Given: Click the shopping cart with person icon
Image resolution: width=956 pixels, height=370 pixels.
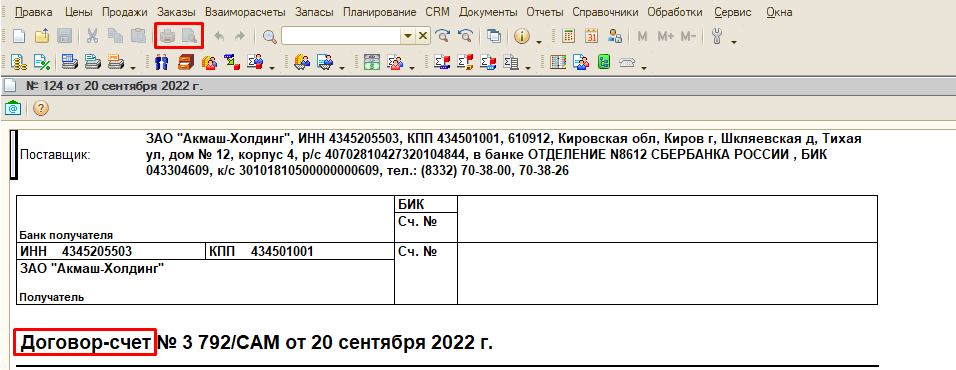Looking at the screenshot, I should click(302, 62).
